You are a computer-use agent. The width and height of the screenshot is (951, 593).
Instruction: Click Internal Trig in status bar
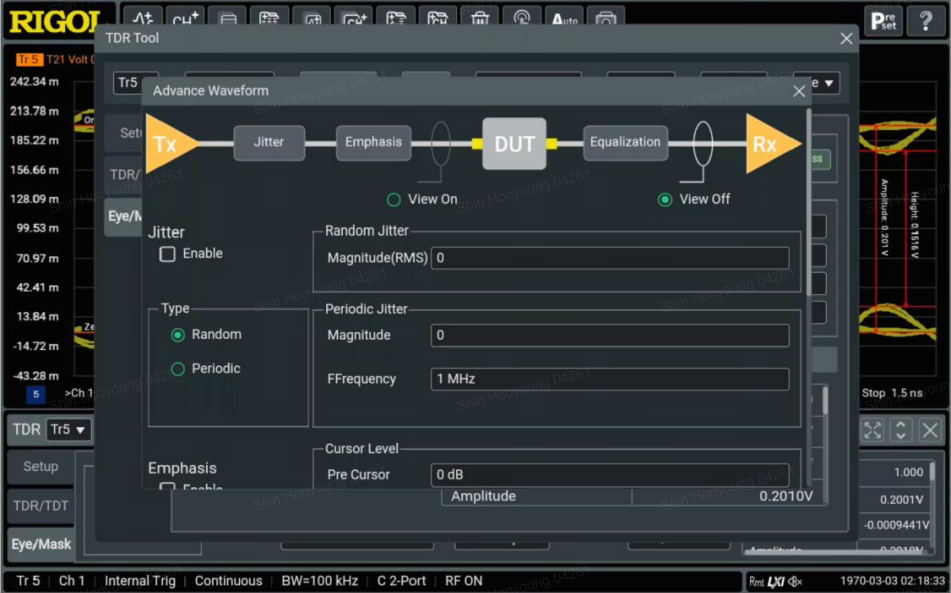(139, 581)
